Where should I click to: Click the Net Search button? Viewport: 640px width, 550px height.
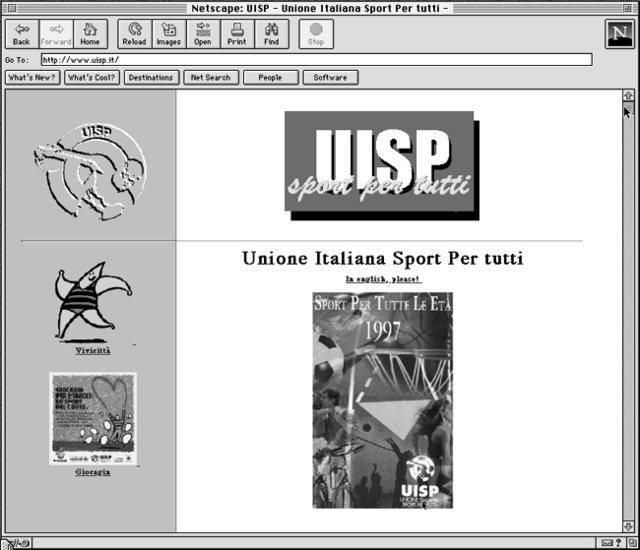(x=211, y=78)
